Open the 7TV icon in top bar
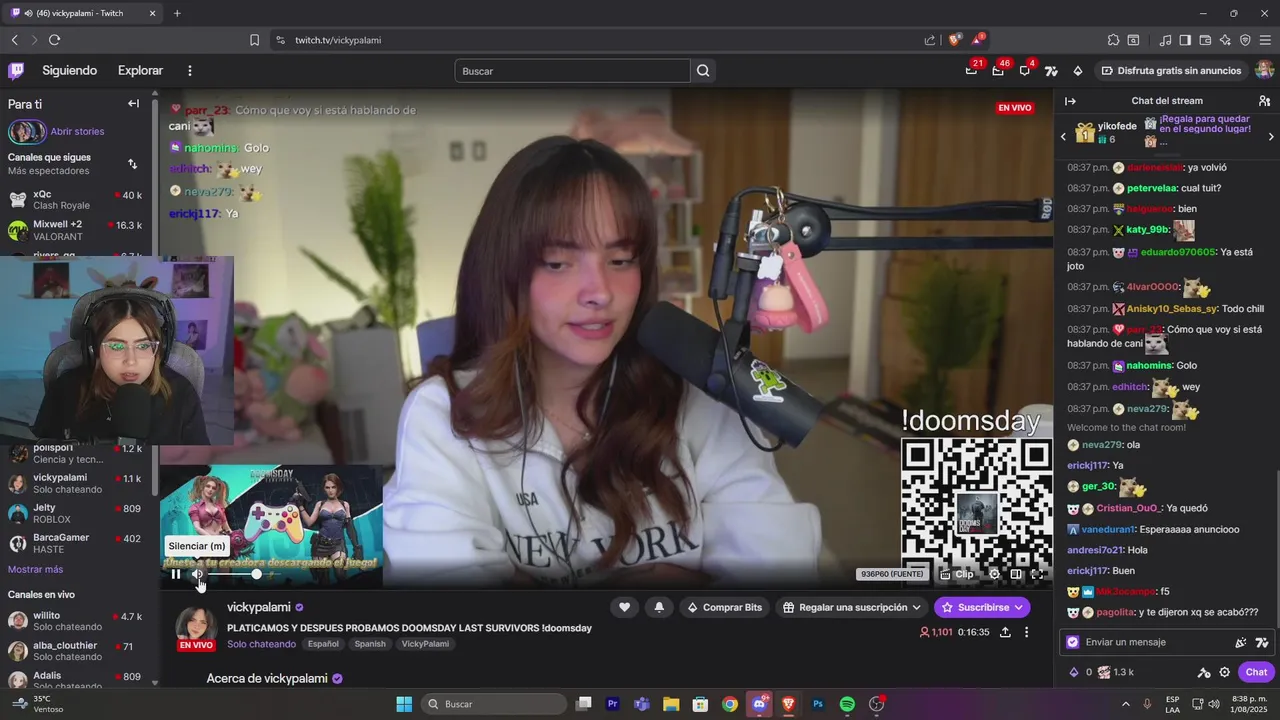 click(x=1051, y=70)
